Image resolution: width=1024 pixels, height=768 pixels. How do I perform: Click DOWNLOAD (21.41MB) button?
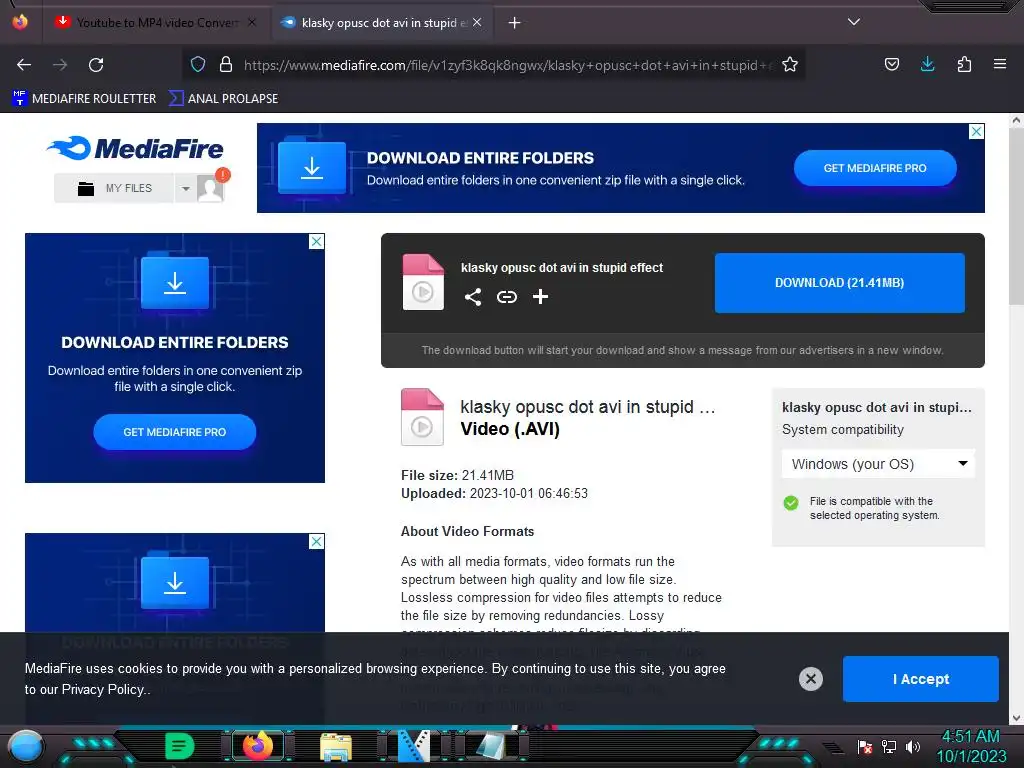click(839, 283)
